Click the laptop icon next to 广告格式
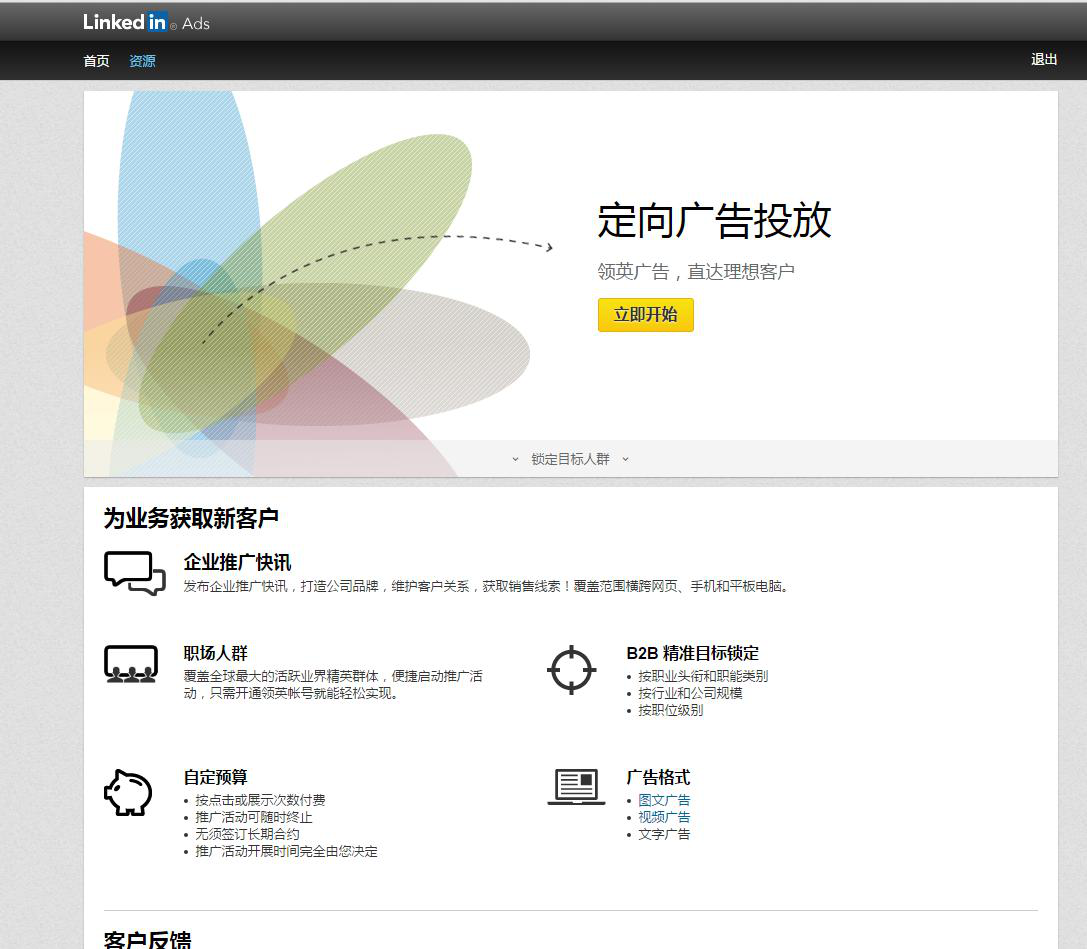Screen dimensions: 1087x949 (x=577, y=787)
